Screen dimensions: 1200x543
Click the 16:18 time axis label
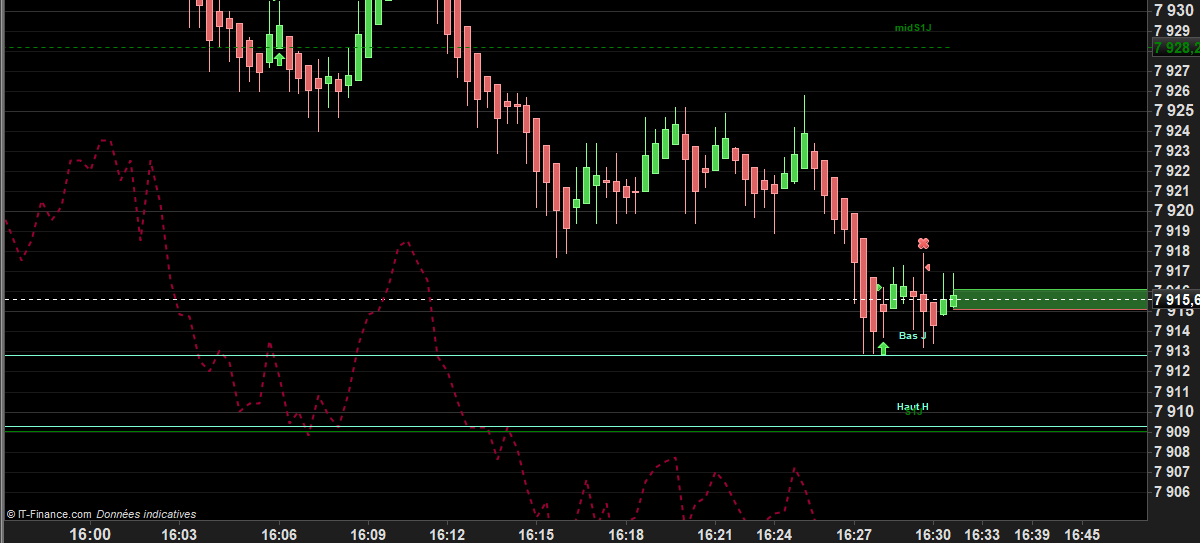click(626, 534)
